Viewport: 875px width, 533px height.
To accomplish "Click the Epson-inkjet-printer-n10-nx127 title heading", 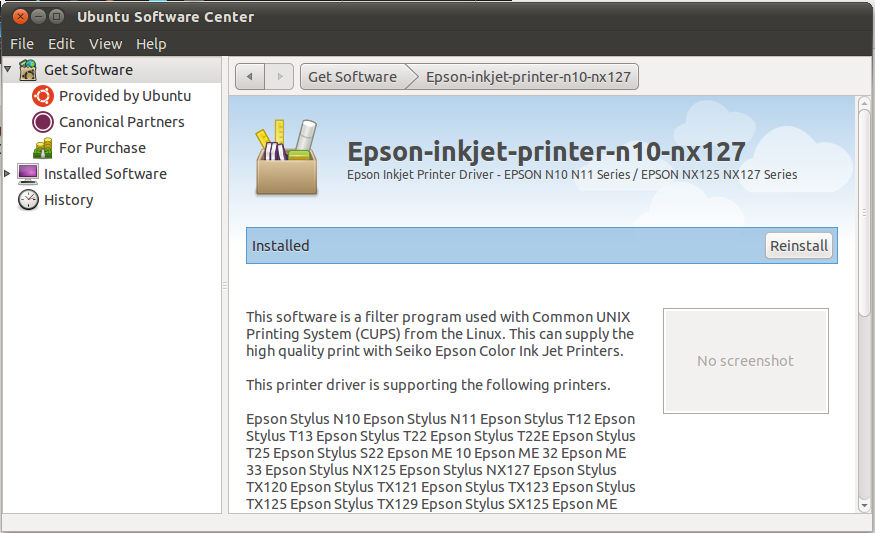I will [546, 151].
